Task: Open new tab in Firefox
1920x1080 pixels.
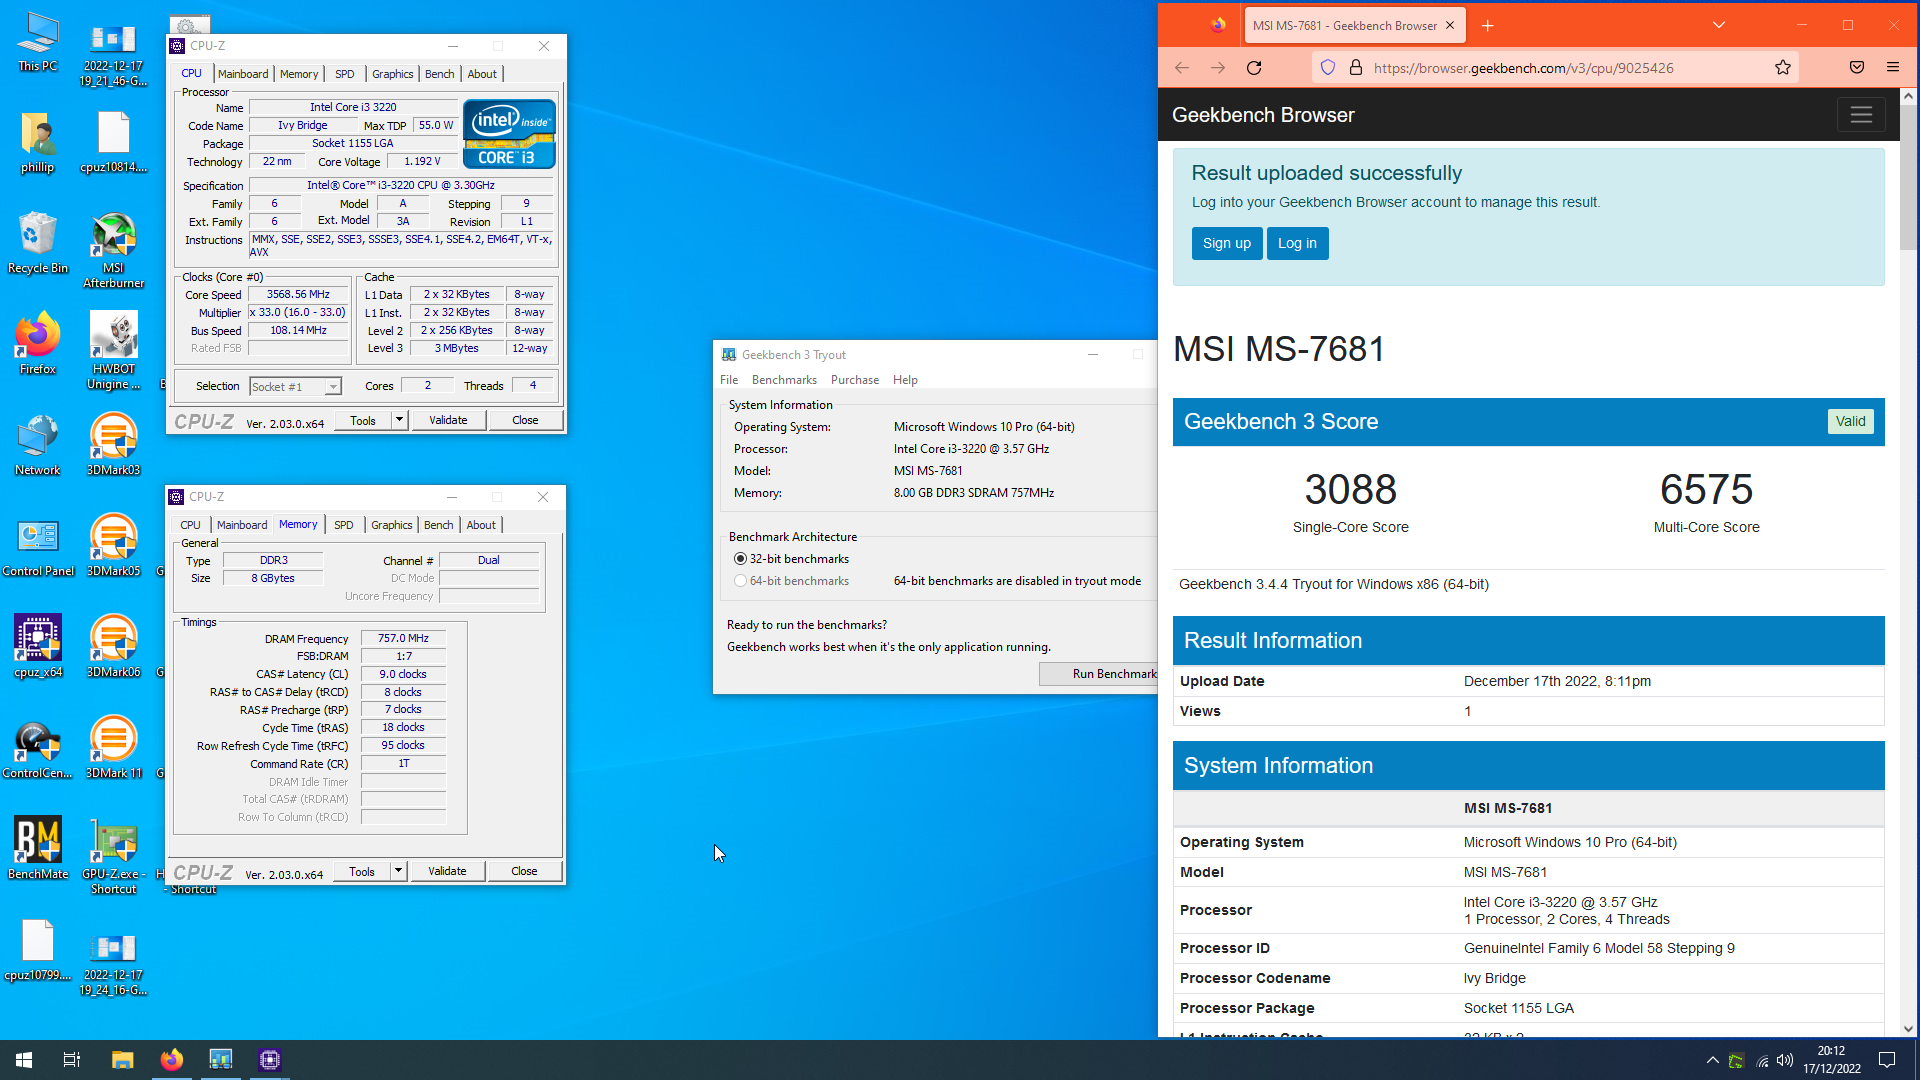Action: pos(1488,26)
